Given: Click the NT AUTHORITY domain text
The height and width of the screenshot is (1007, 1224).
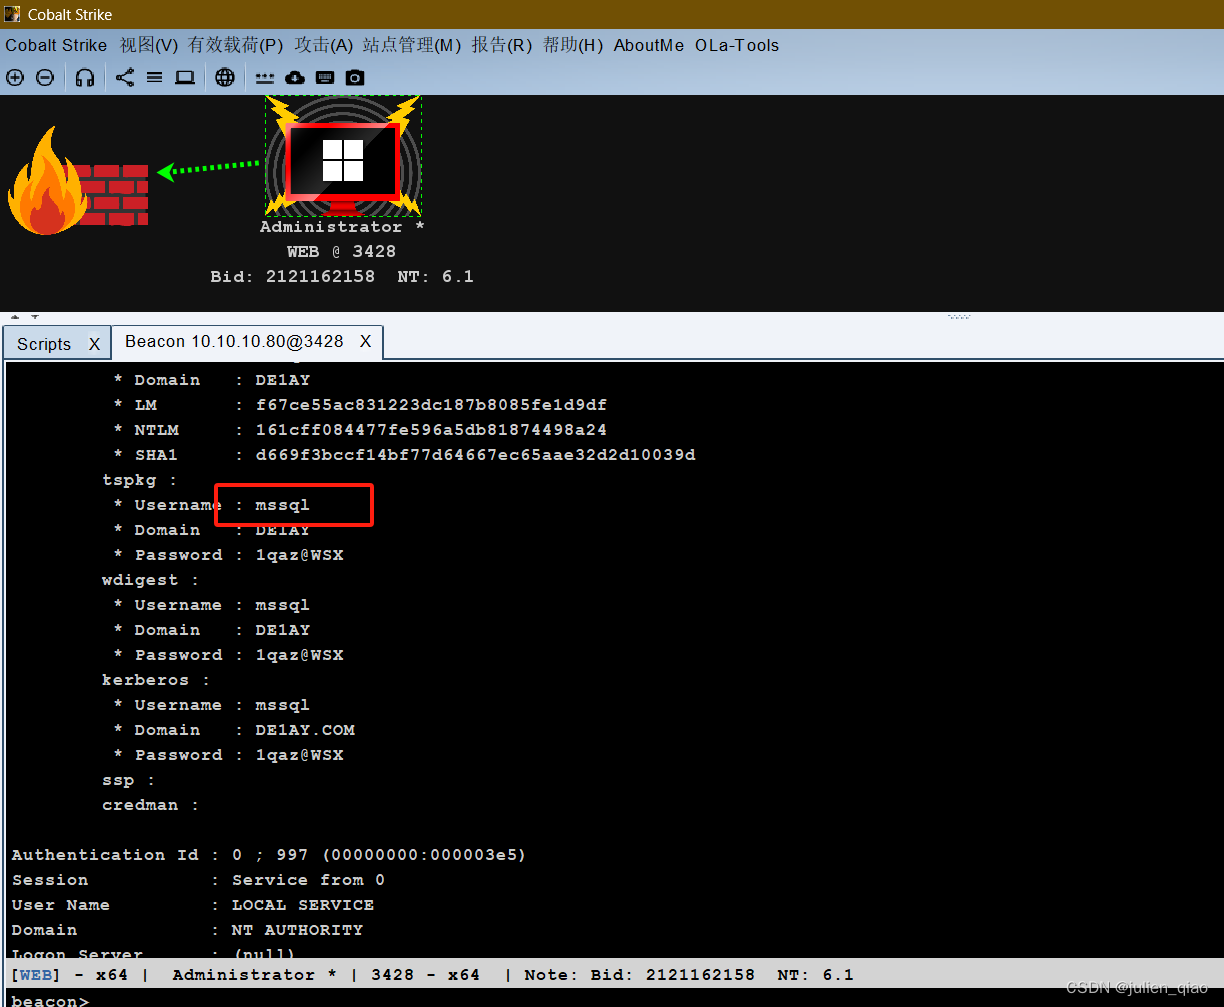Looking at the screenshot, I should 297,930.
